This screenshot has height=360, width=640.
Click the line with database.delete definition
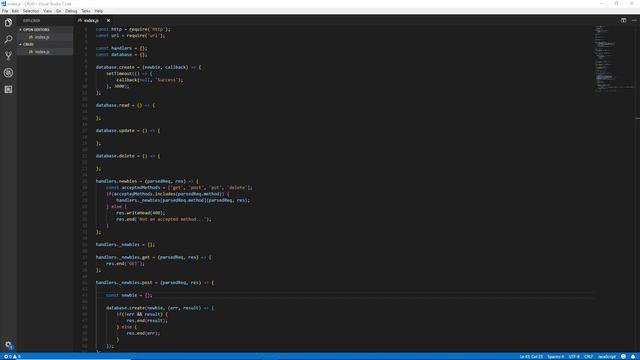tap(128, 156)
